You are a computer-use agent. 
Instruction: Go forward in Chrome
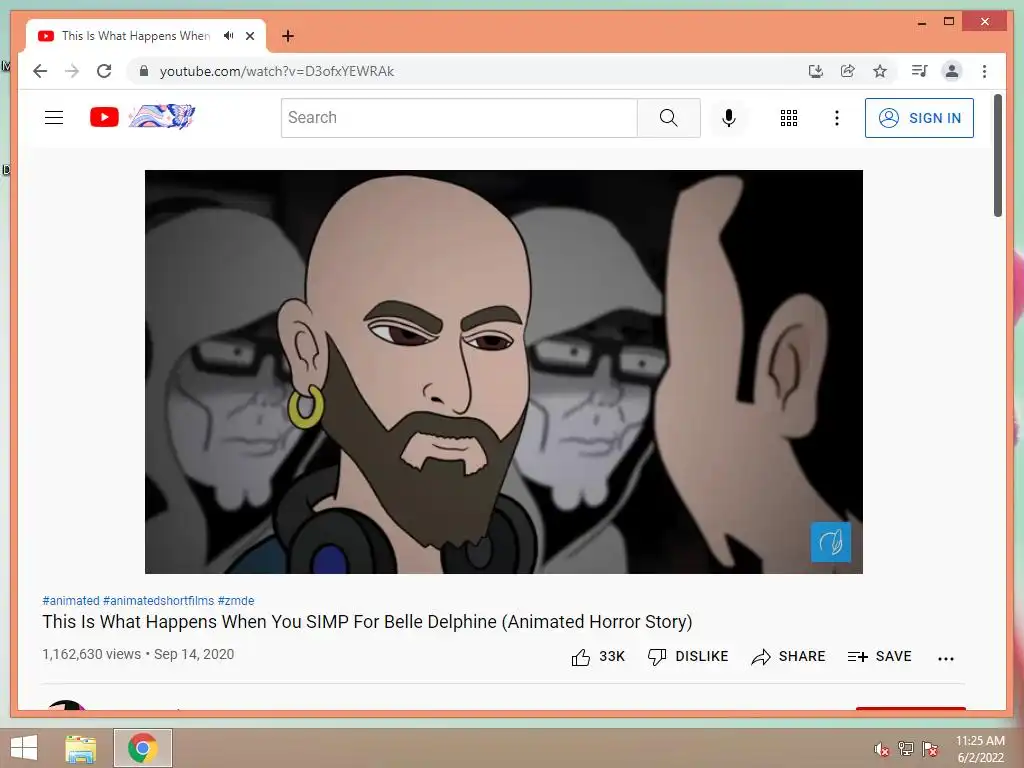point(72,71)
